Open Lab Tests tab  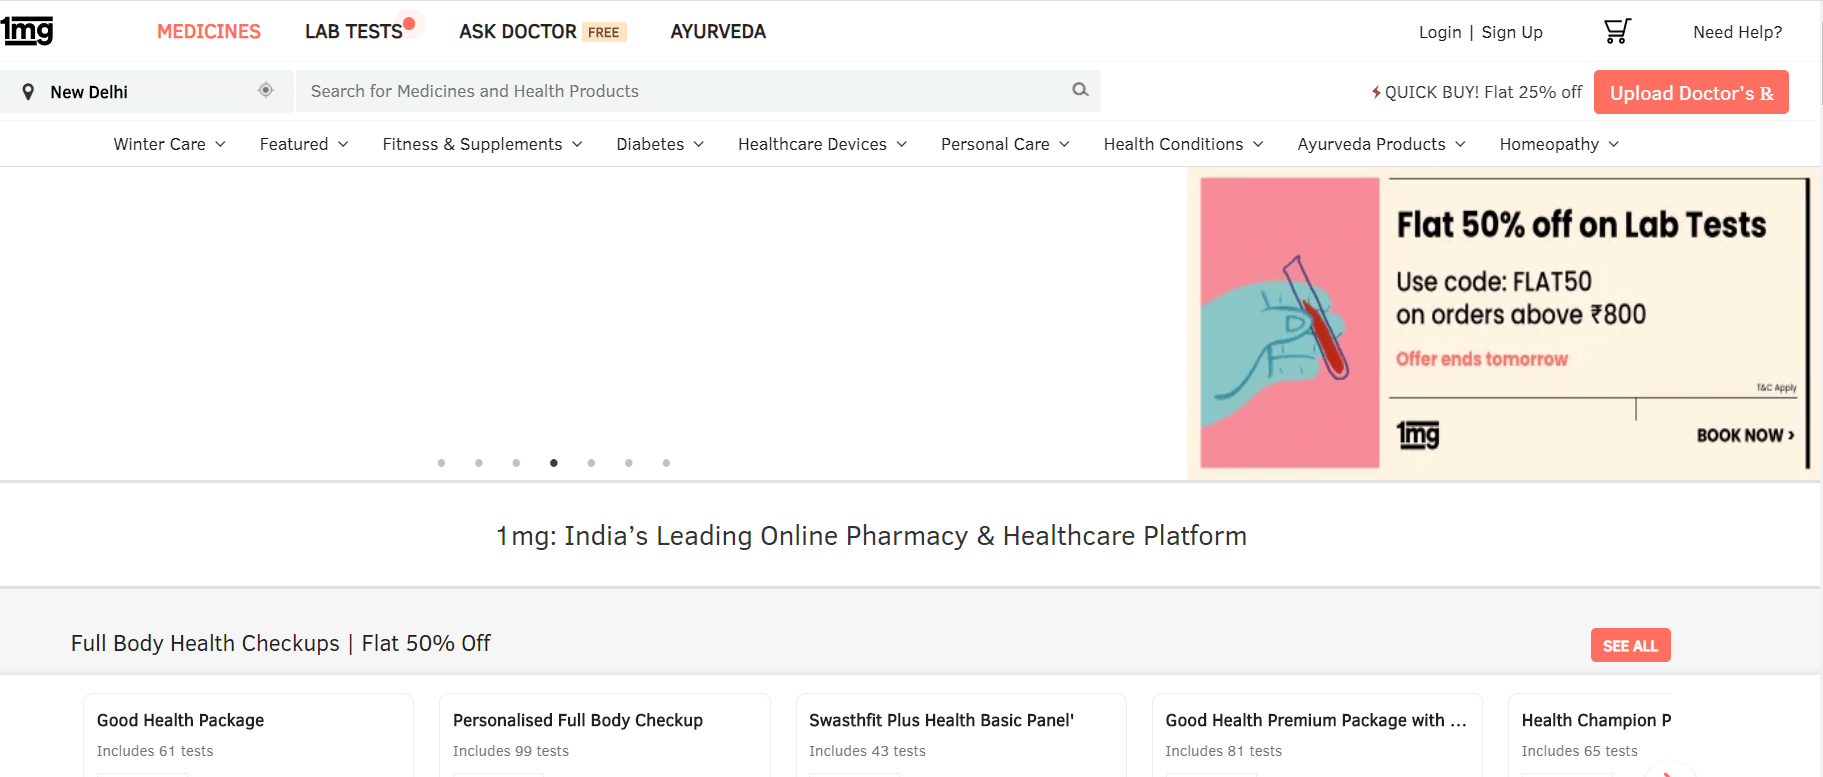point(354,31)
